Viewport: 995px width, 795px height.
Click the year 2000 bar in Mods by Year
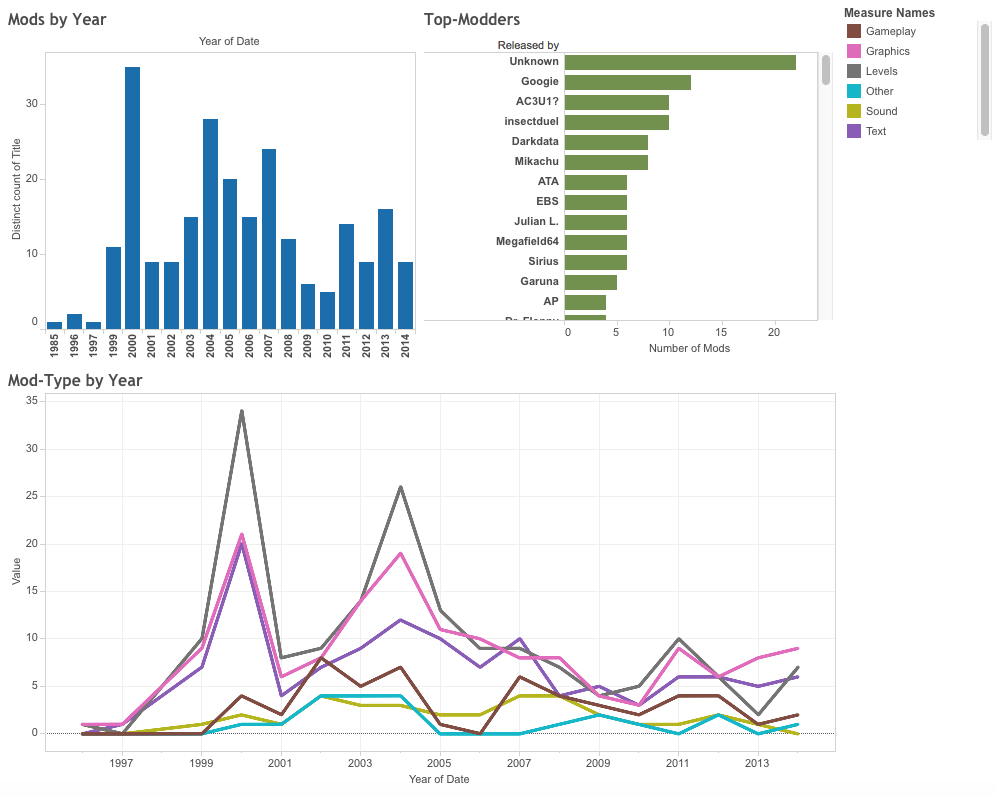133,198
